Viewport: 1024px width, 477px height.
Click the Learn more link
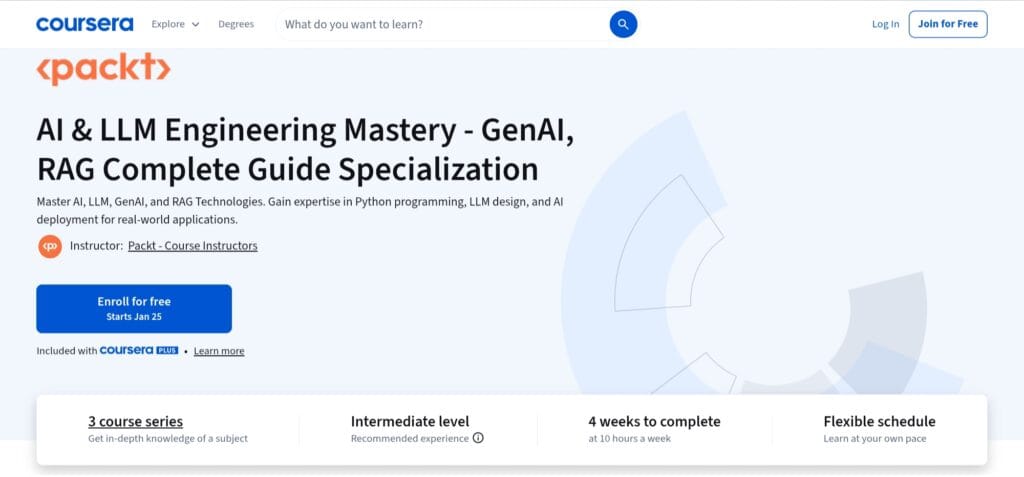coord(219,351)
